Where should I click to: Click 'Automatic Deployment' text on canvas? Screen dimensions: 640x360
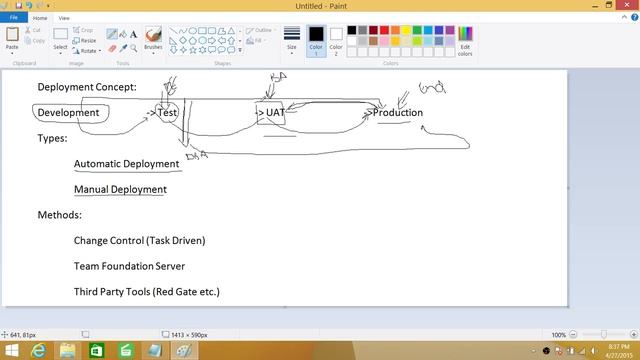pos(127,164)
